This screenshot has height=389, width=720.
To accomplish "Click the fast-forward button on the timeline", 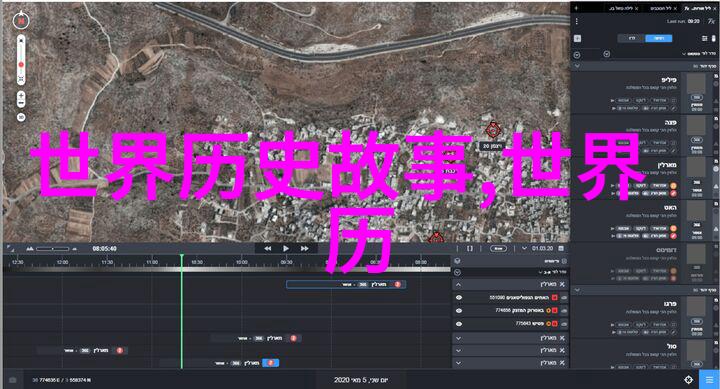I will tap(304, 248).
